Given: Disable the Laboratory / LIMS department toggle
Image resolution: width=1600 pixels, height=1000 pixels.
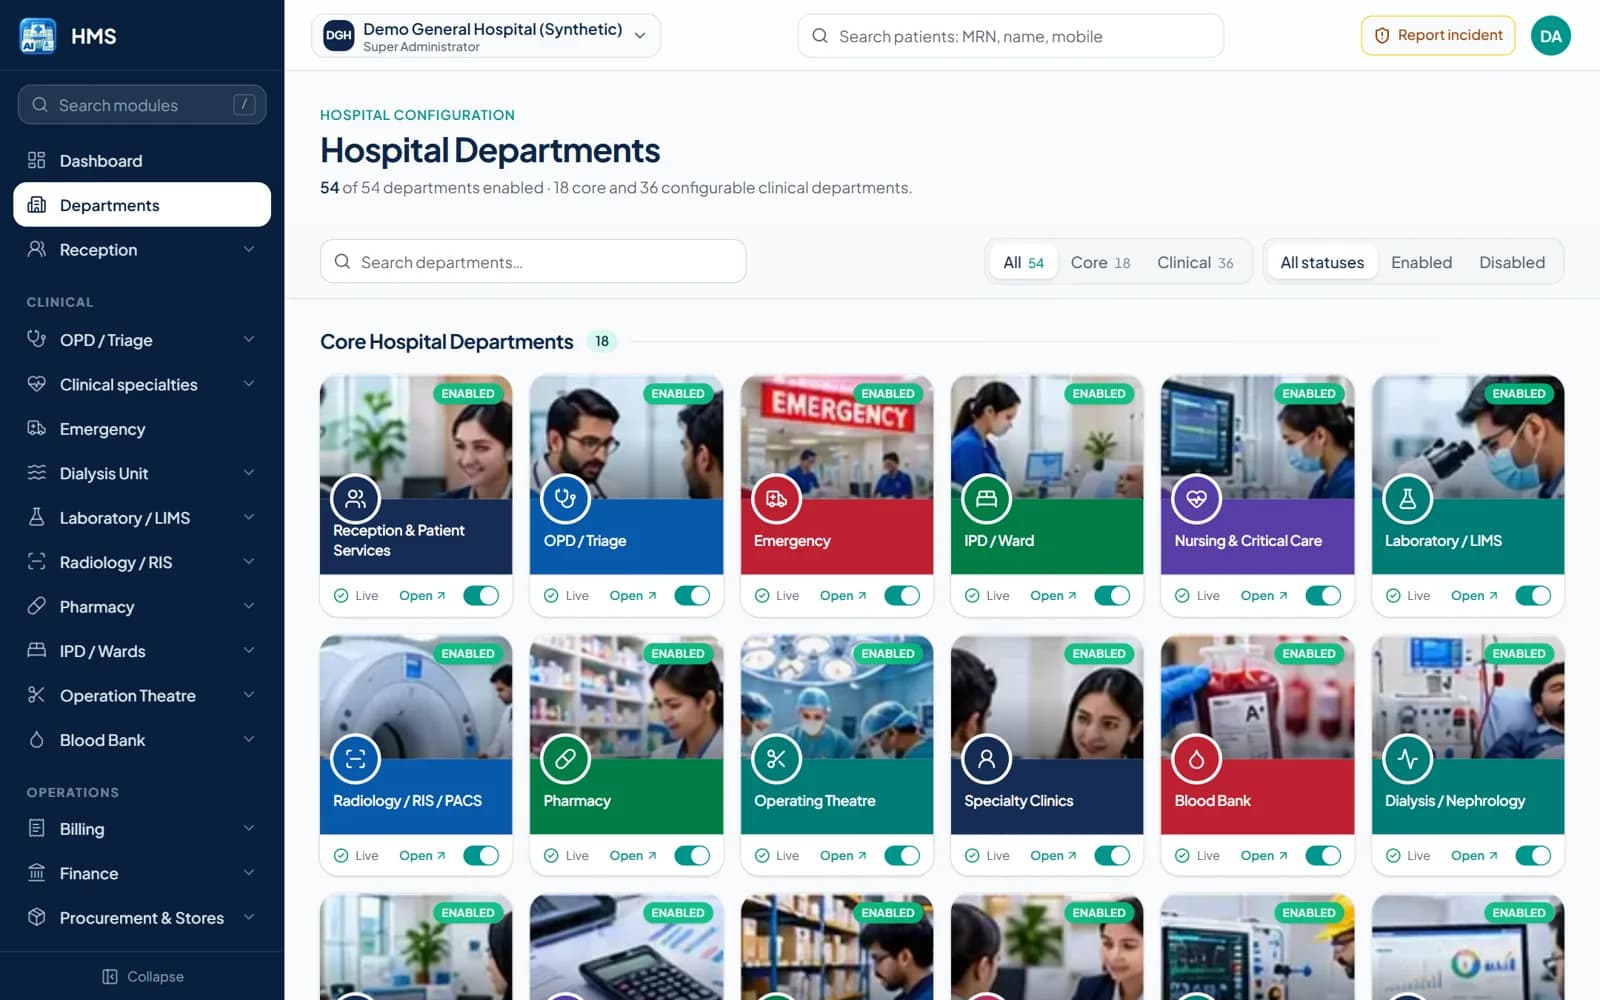Looking at the screenshot, I should pos(1533,596).
